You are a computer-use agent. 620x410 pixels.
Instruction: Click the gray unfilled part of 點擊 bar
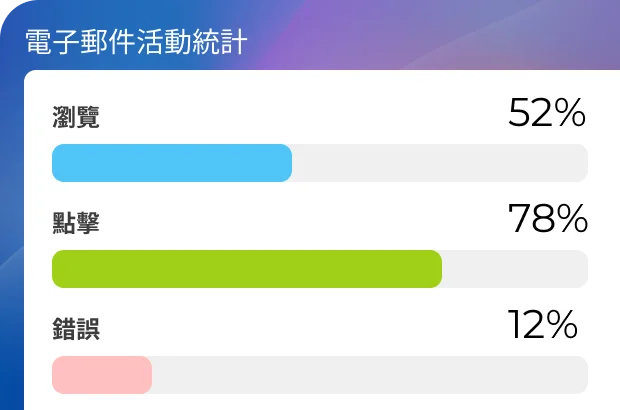(515, 269)
